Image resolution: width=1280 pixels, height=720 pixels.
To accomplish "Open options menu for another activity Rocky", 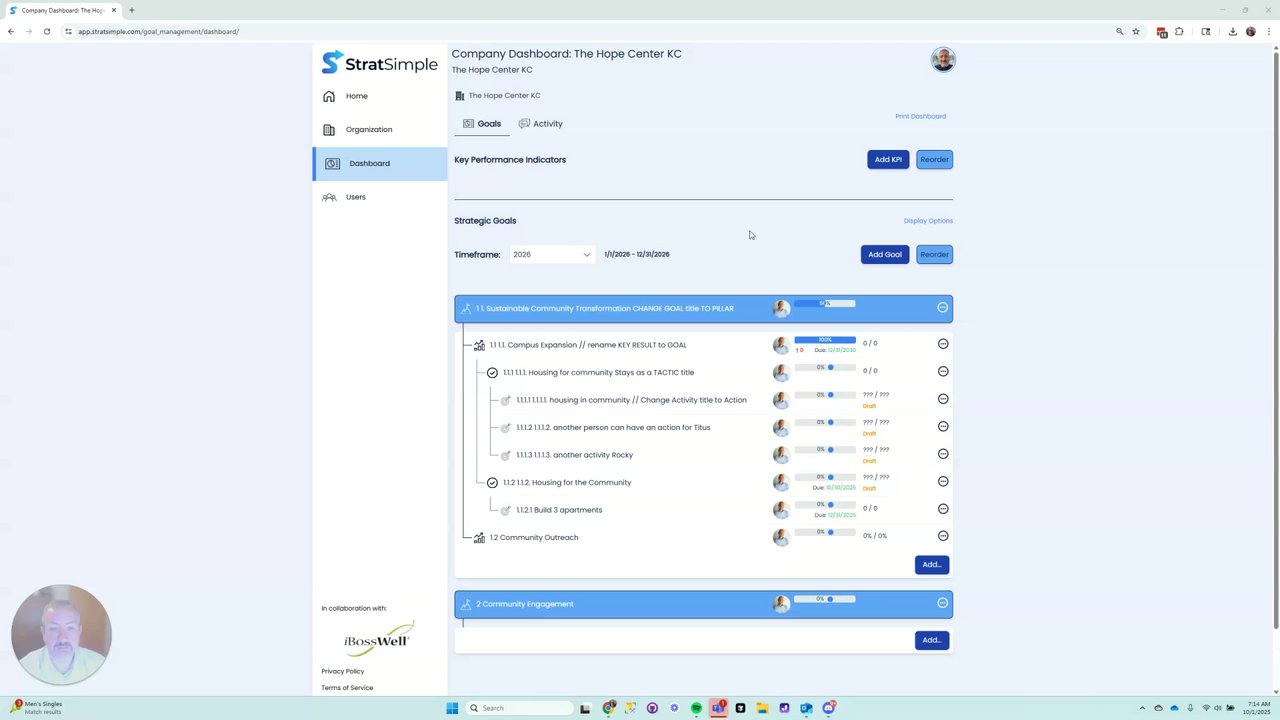I will click(x=943, y=454).
